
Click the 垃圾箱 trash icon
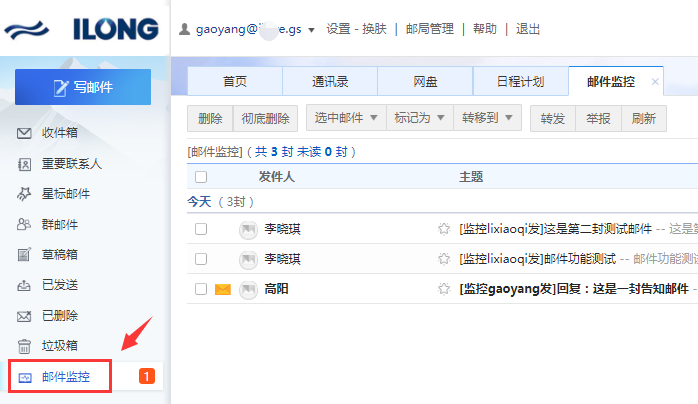(26, 346)
